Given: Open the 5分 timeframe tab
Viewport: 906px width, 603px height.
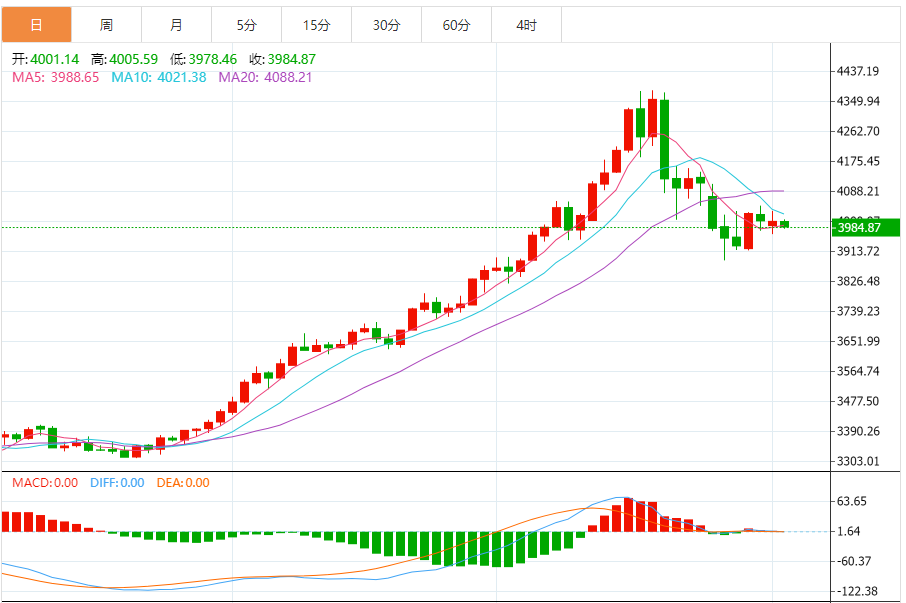Looking at the screenshot, I should tap(246, 24).
